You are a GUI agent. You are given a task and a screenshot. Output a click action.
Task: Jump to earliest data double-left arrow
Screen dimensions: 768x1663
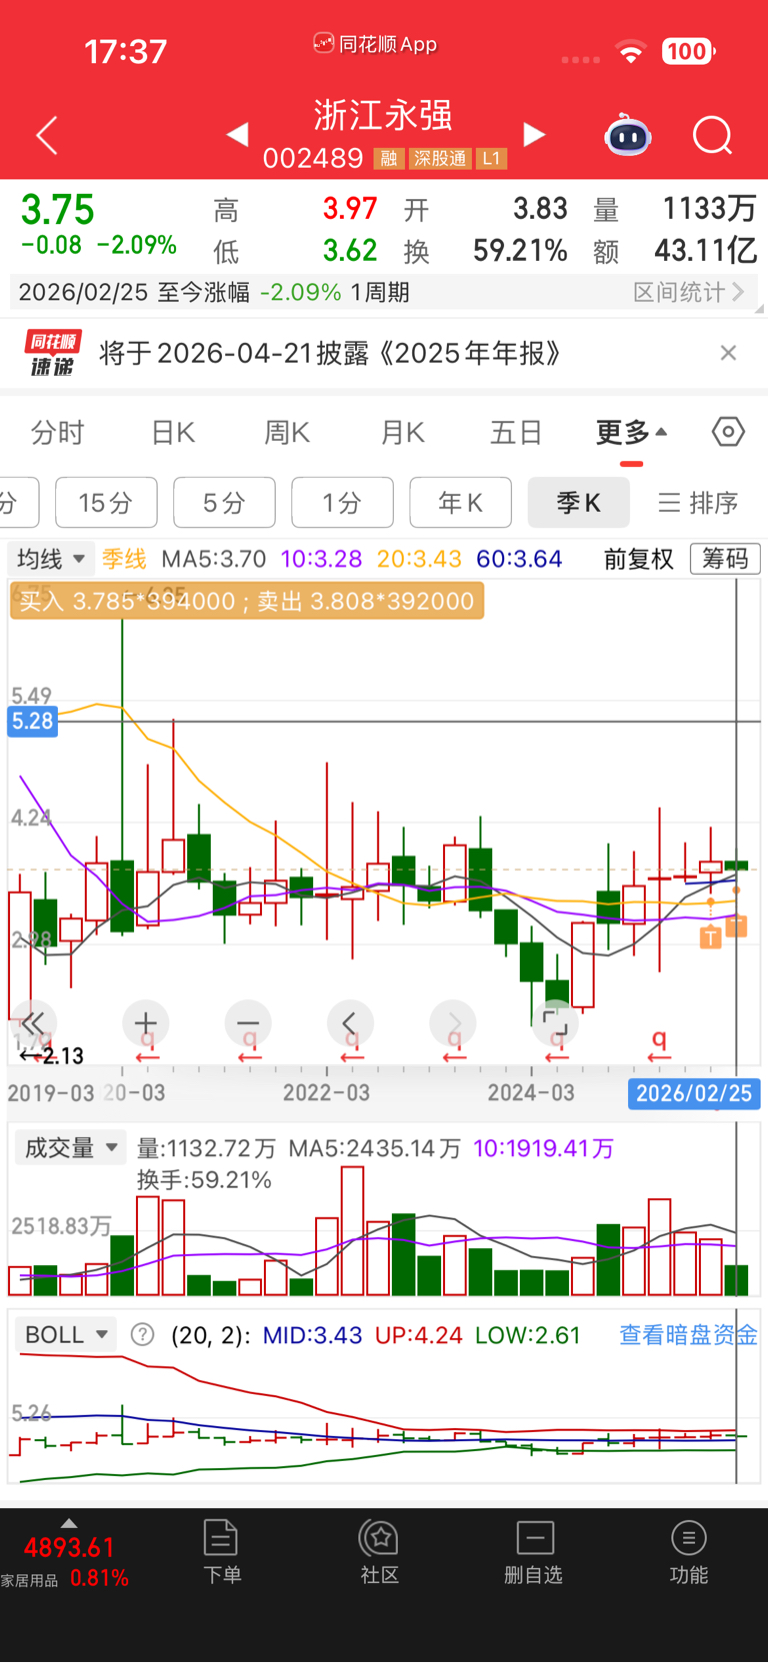pos(33,1023)
